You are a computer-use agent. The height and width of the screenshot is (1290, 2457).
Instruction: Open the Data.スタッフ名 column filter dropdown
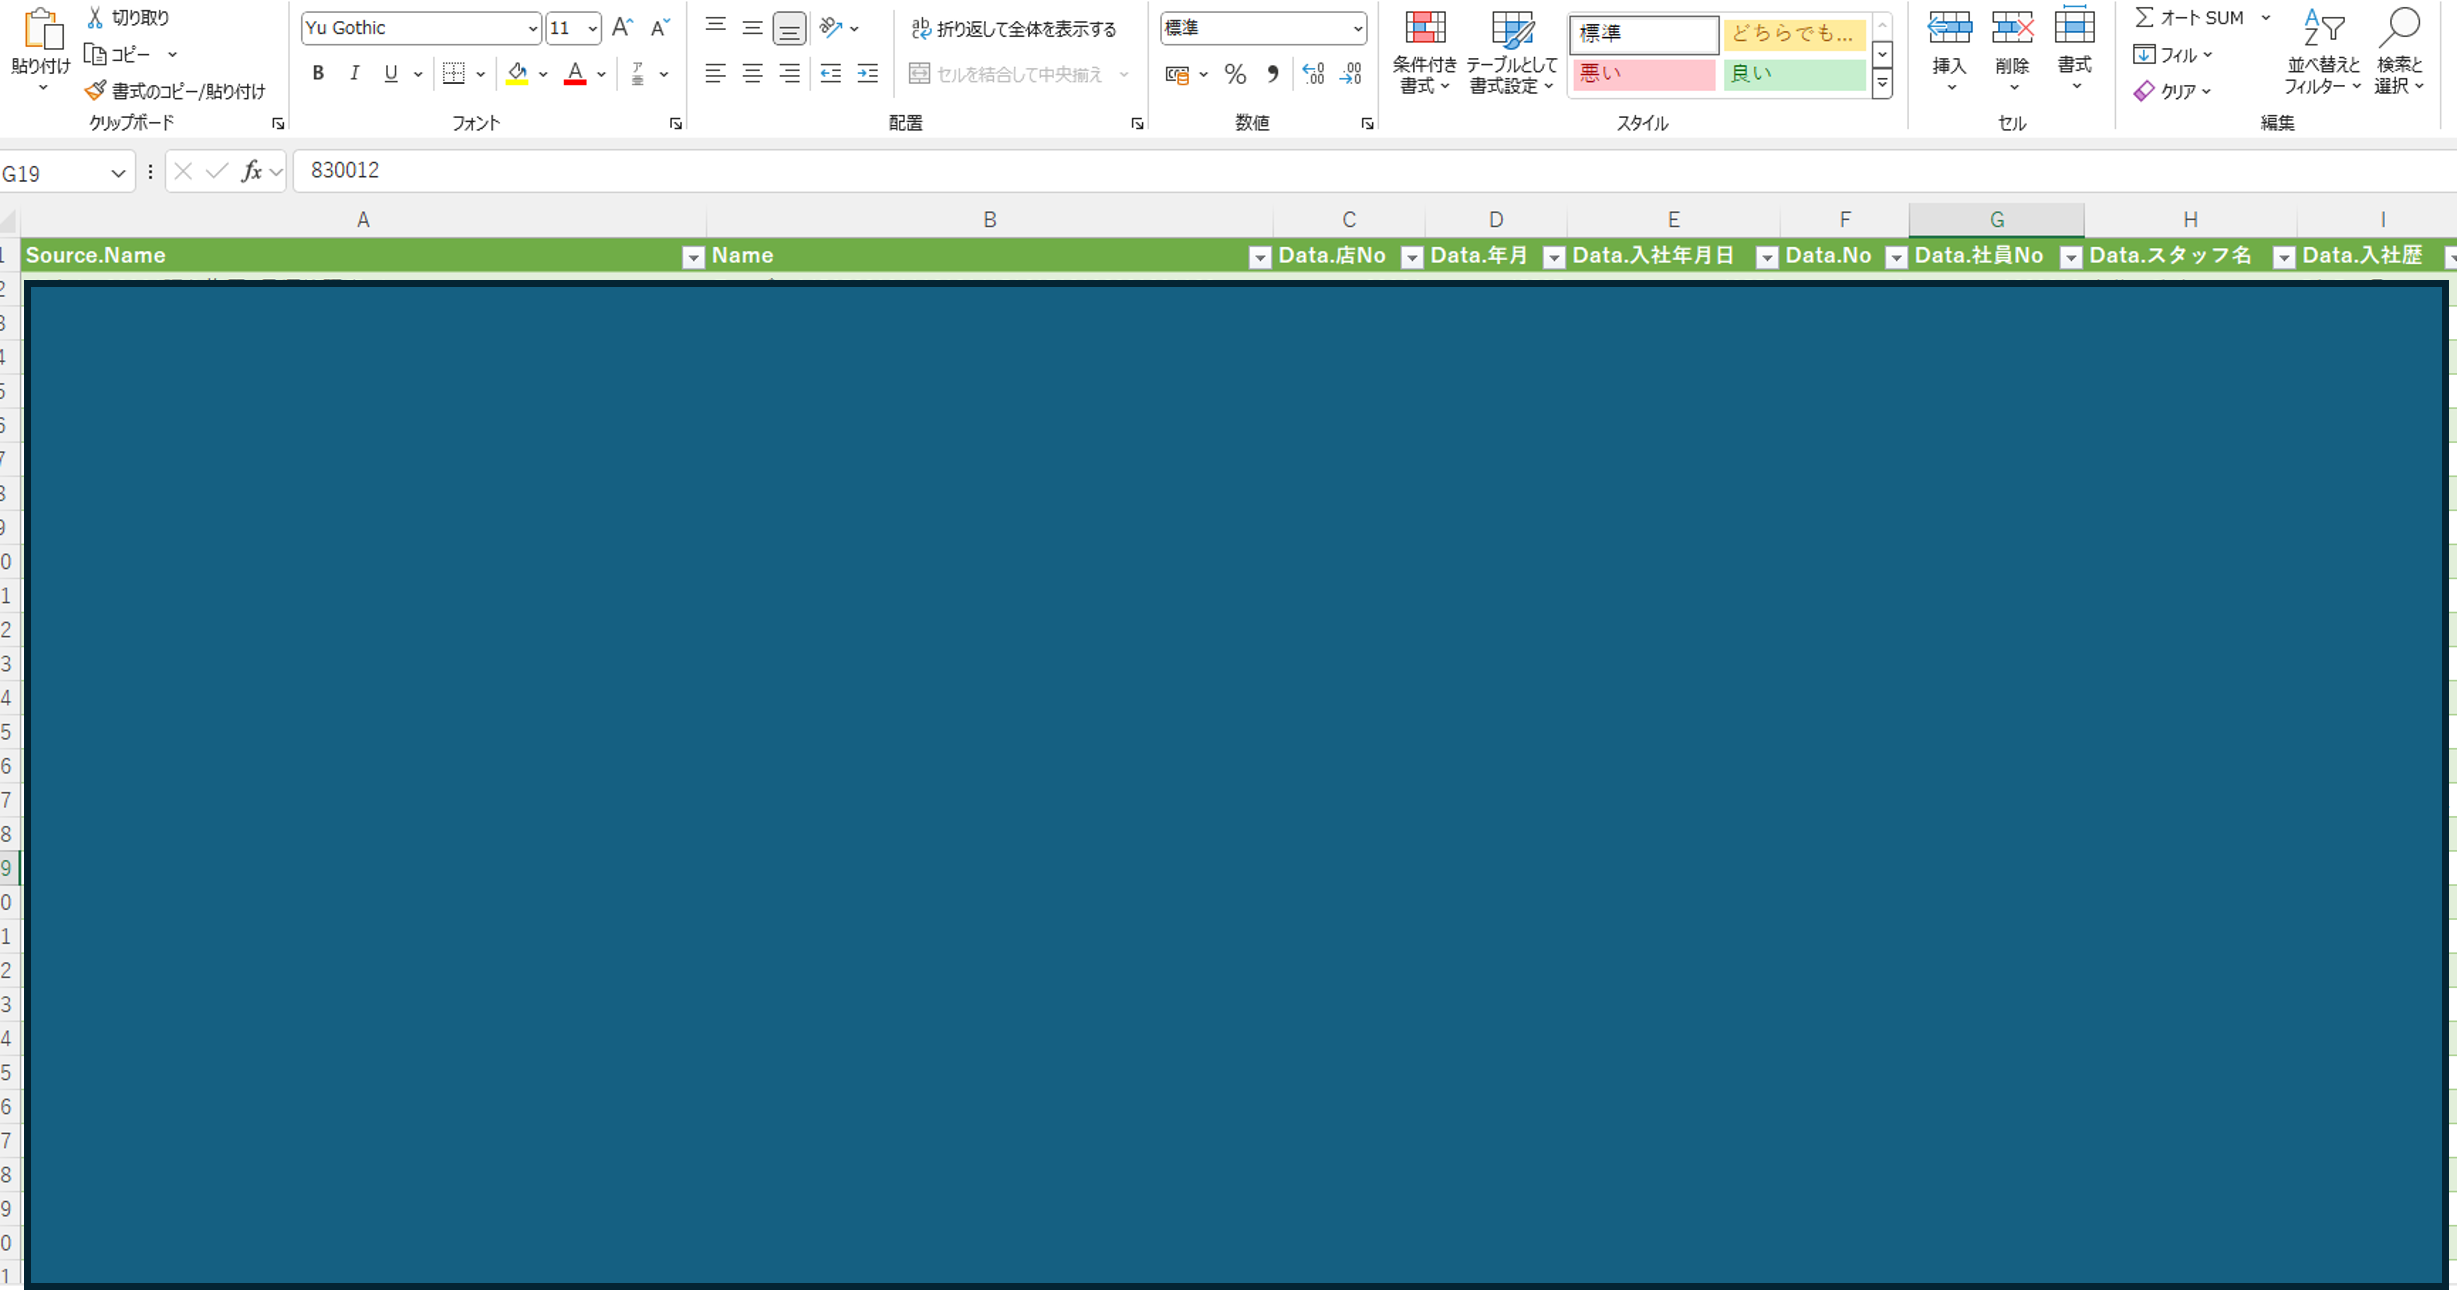pyautogui.click(x=2283, y=257)
